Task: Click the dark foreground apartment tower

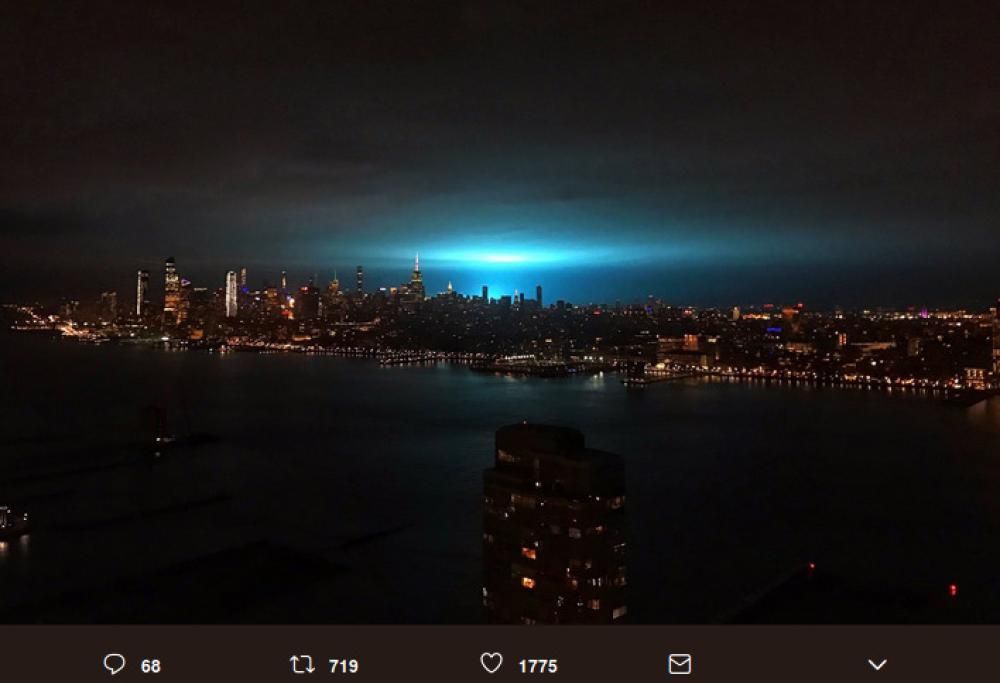Action: [x=555, y=524]
